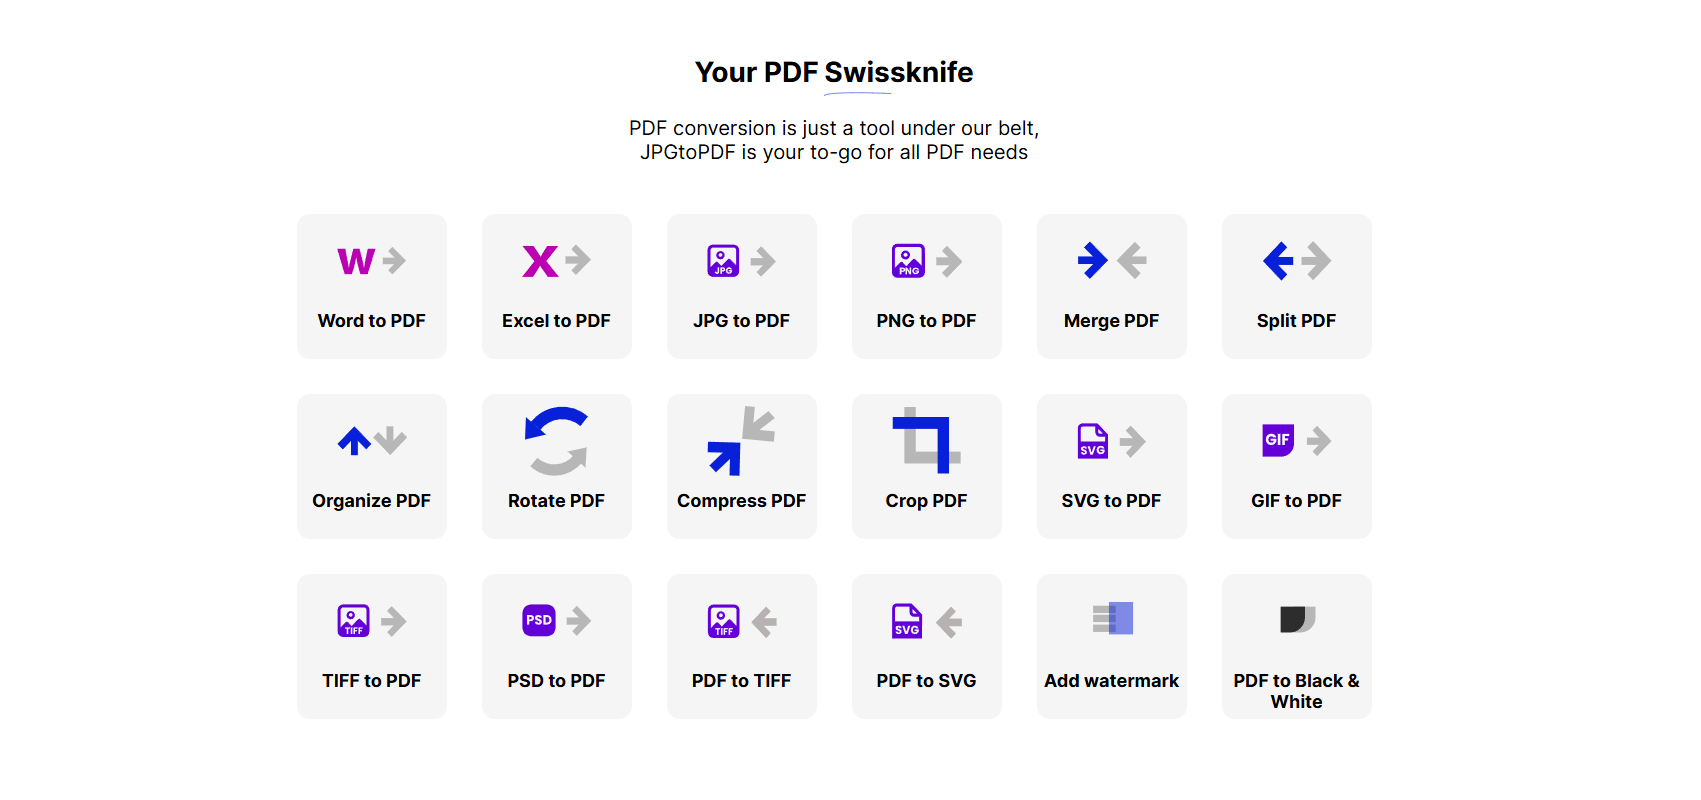This screenshot has height=800, width=1701.
Task: Click the TIFF to PDF image icon
Action: pos(354,621)
